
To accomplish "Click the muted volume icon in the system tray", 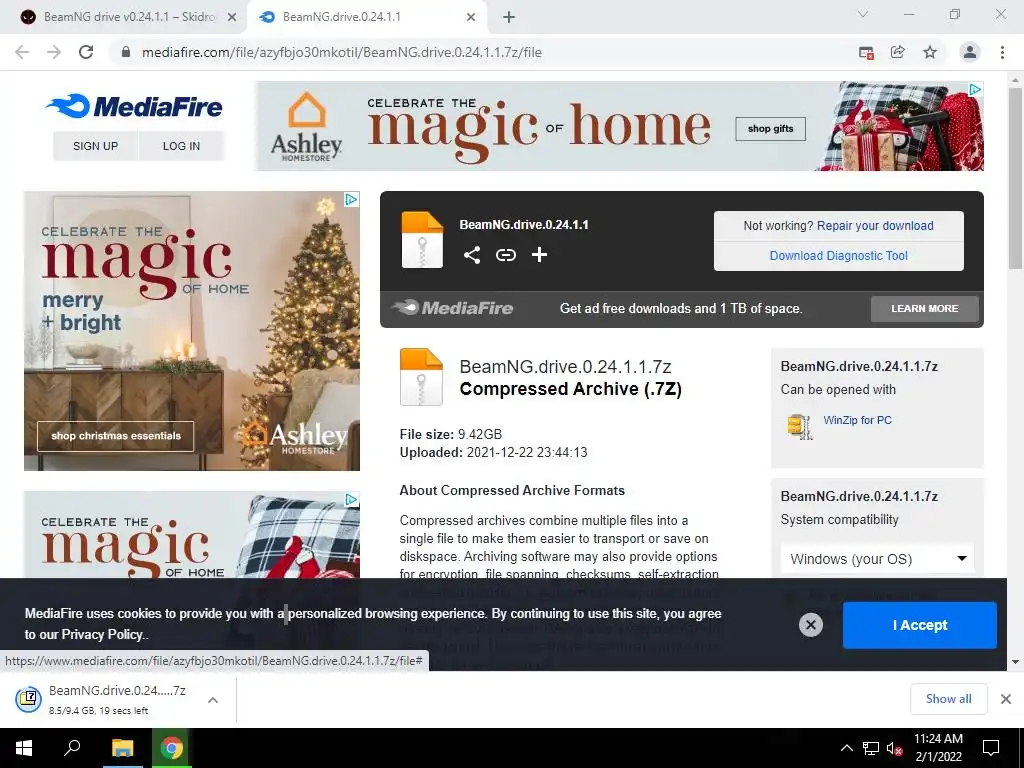I will pyautogui.click(x=894, y=748).
